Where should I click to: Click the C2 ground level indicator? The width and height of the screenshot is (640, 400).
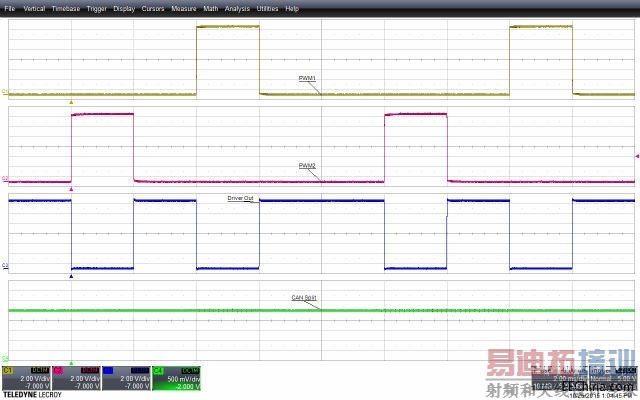click(x=5, y=179)
